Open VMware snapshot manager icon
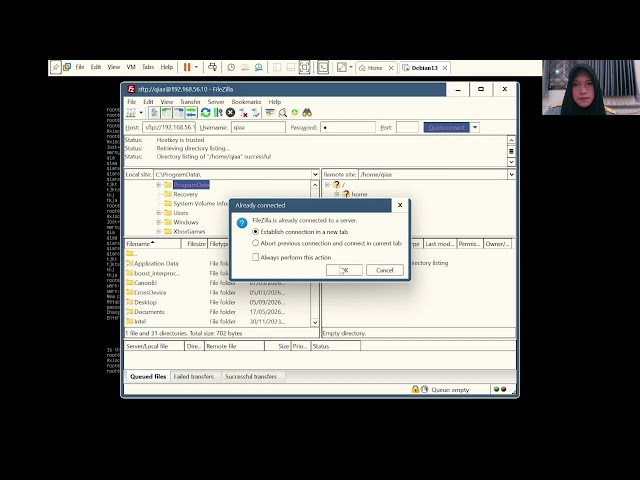Screen dimensions: 640x480 tap(258, 67)
